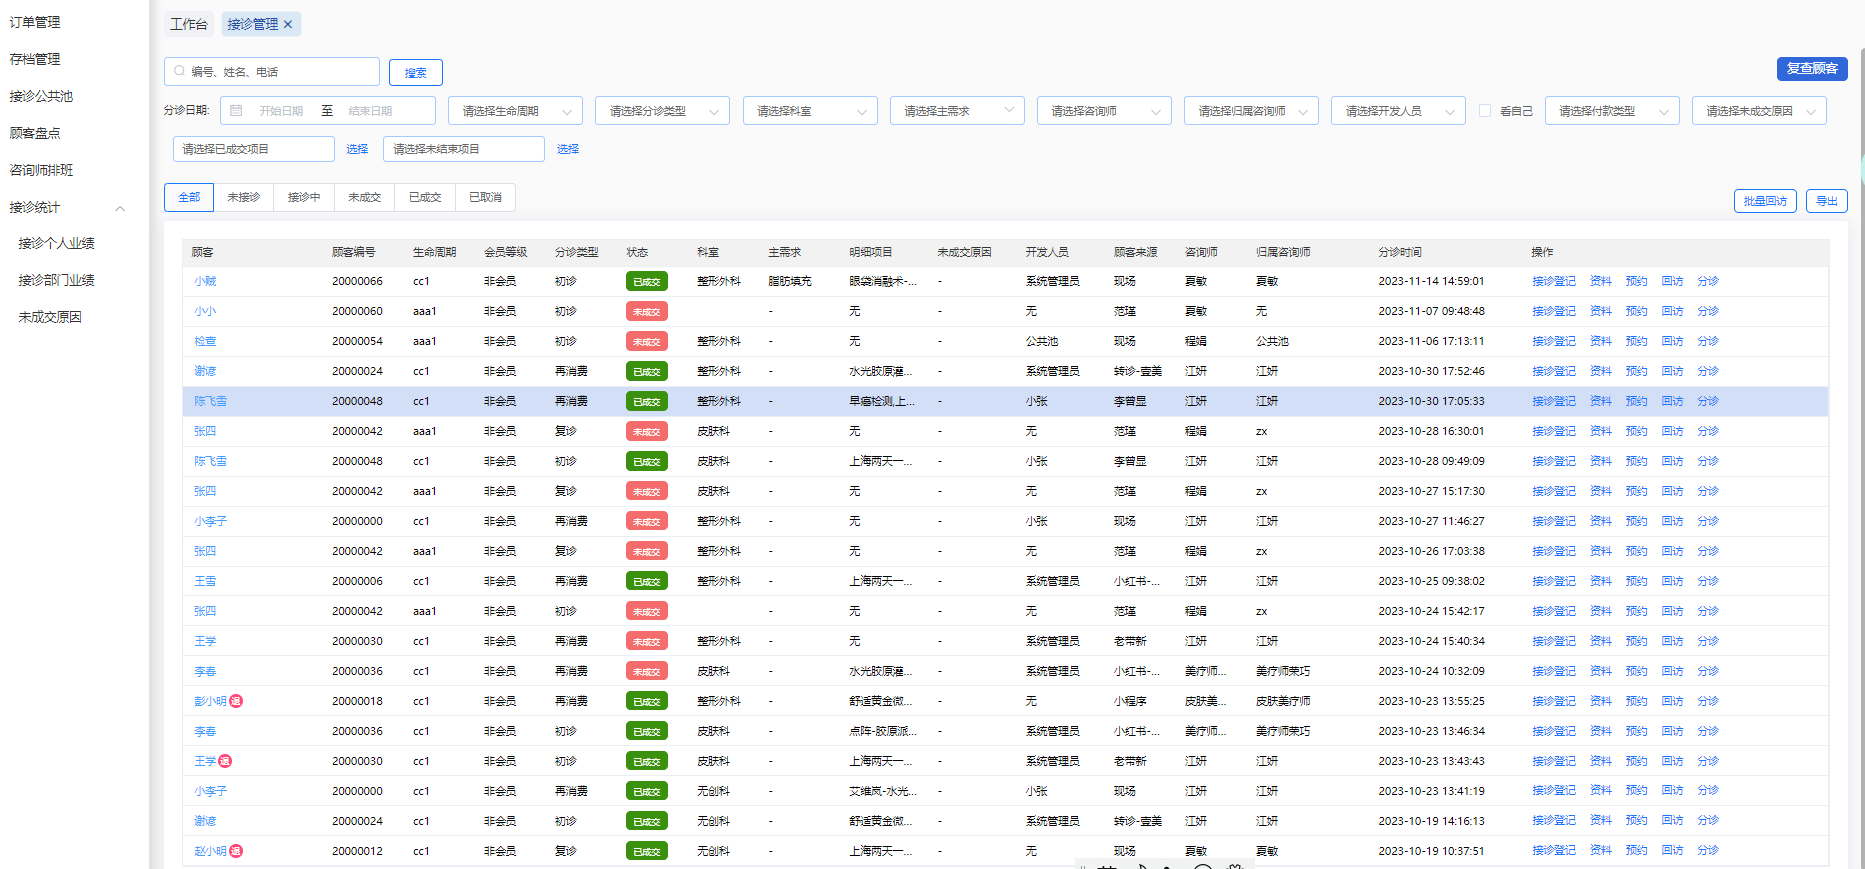Open 存档管理 in the sidebar
1865x869 pixels.
[x=35, y=59]
